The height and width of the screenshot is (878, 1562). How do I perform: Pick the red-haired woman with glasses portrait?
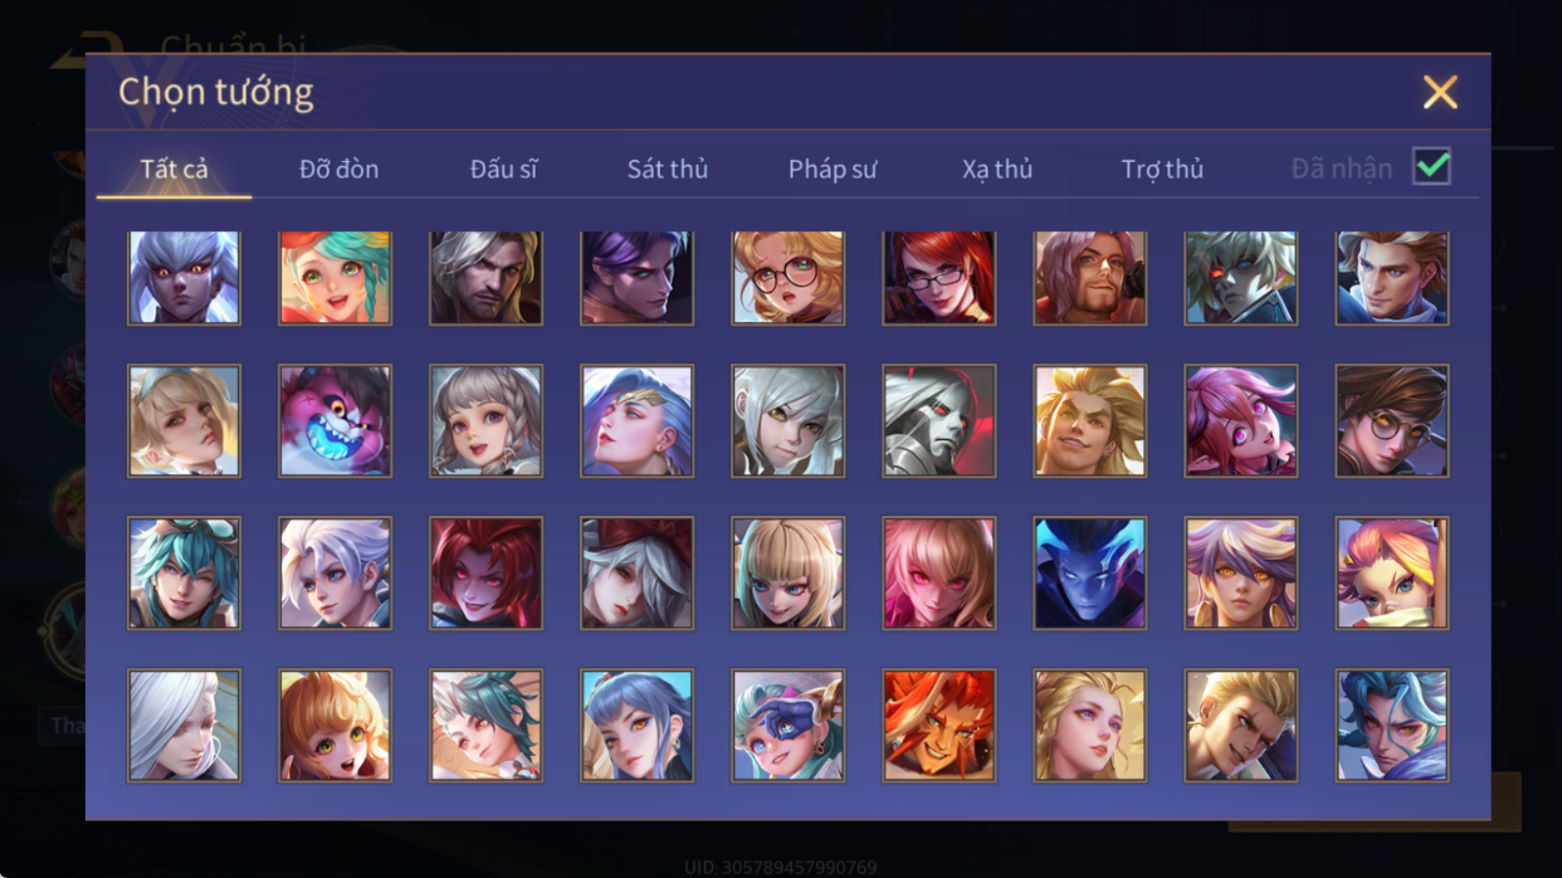[x=939, y=277]
